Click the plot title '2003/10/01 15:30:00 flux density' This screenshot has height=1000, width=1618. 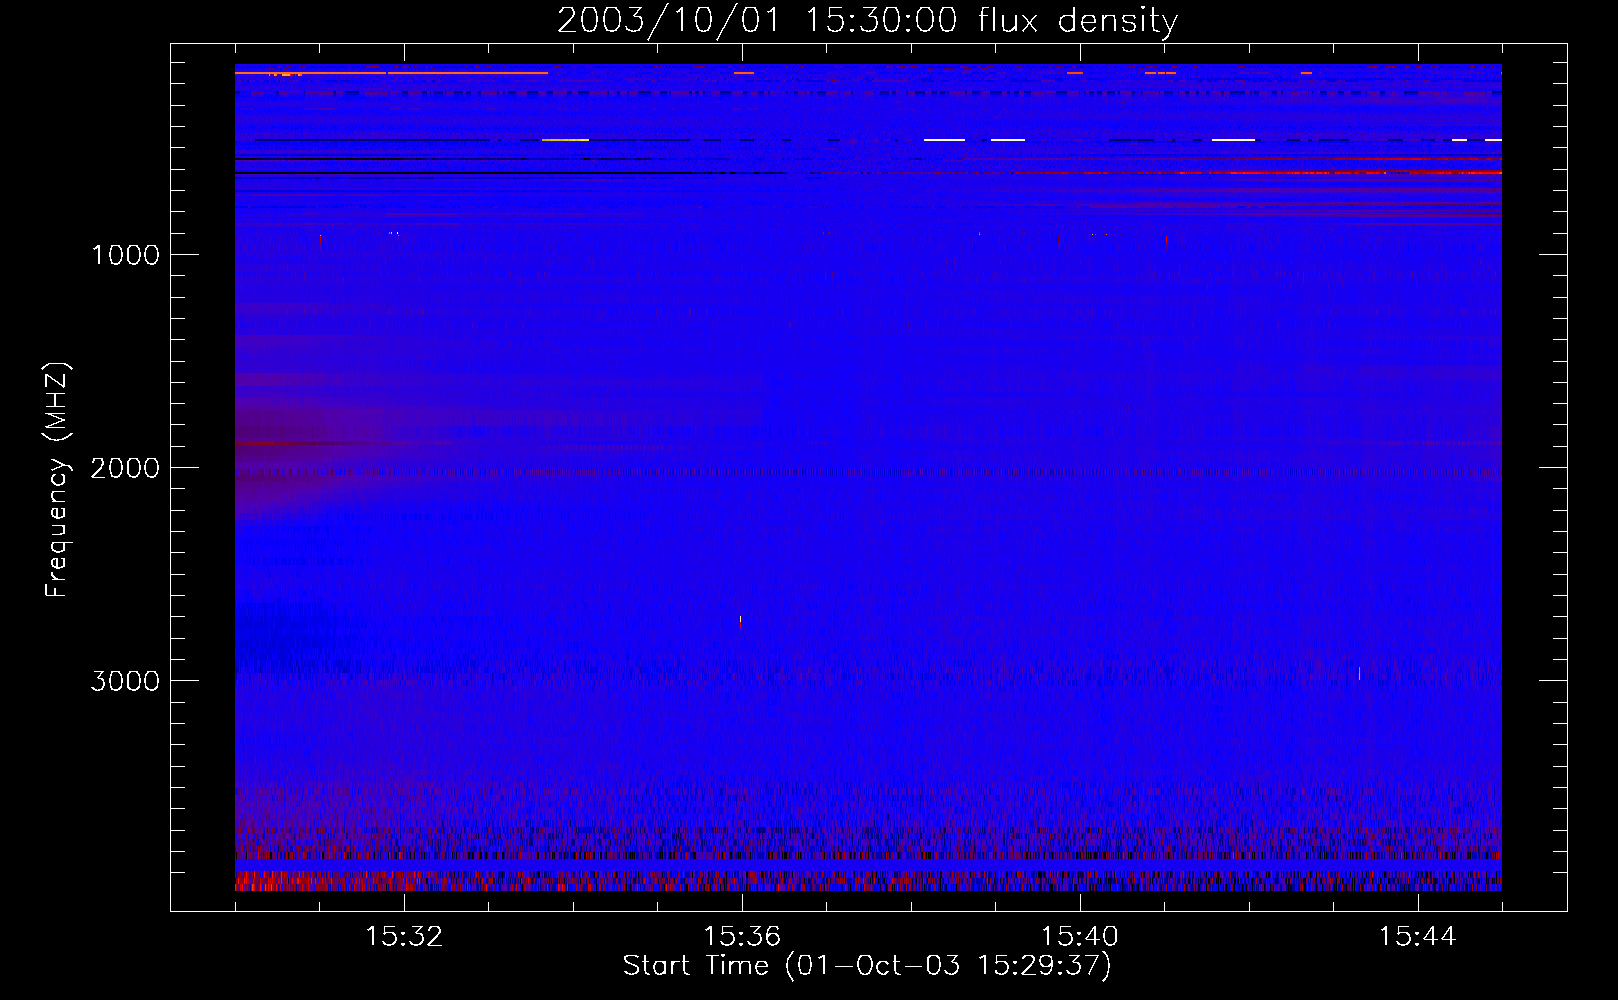pyautogui.click(x=867, y=20)
